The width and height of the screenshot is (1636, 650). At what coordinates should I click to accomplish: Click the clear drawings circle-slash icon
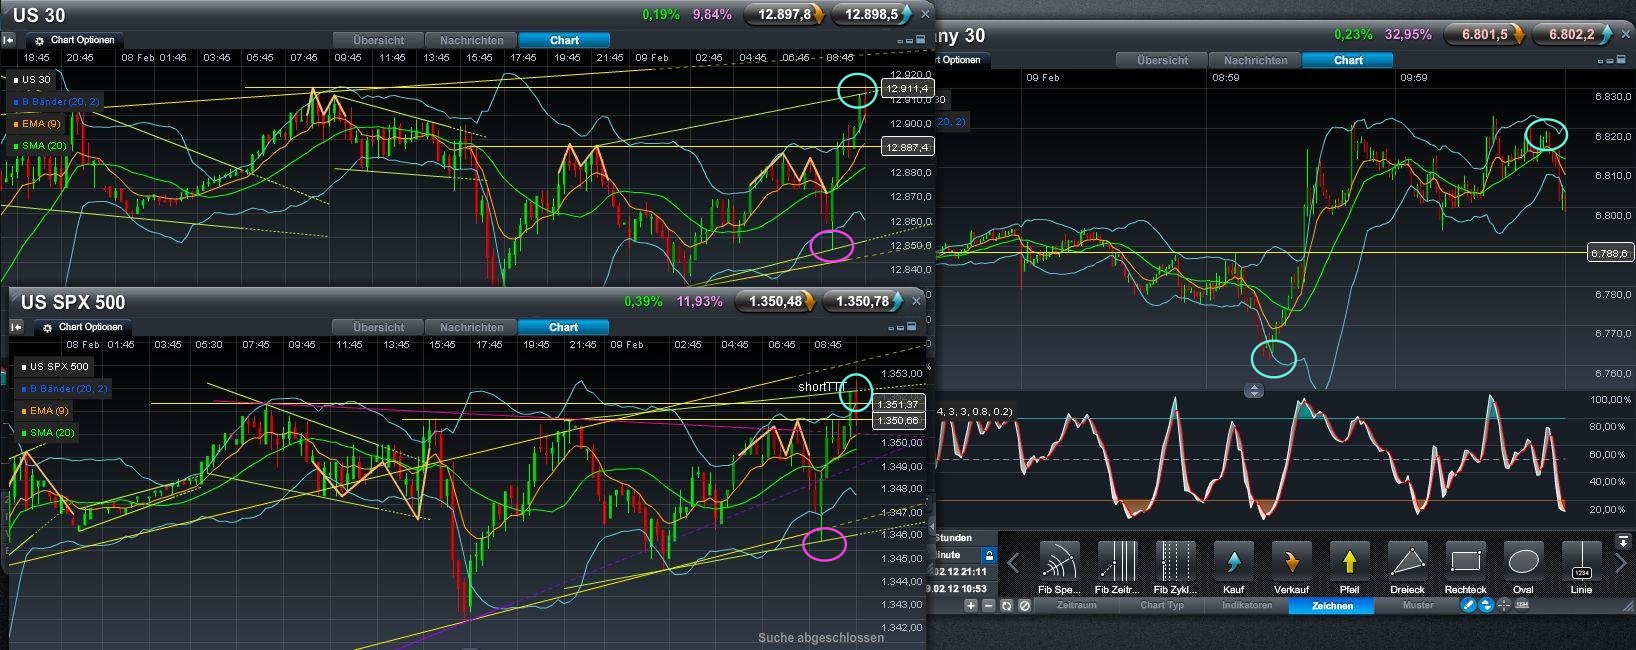pyautogui.click(x=1025, y=606)
